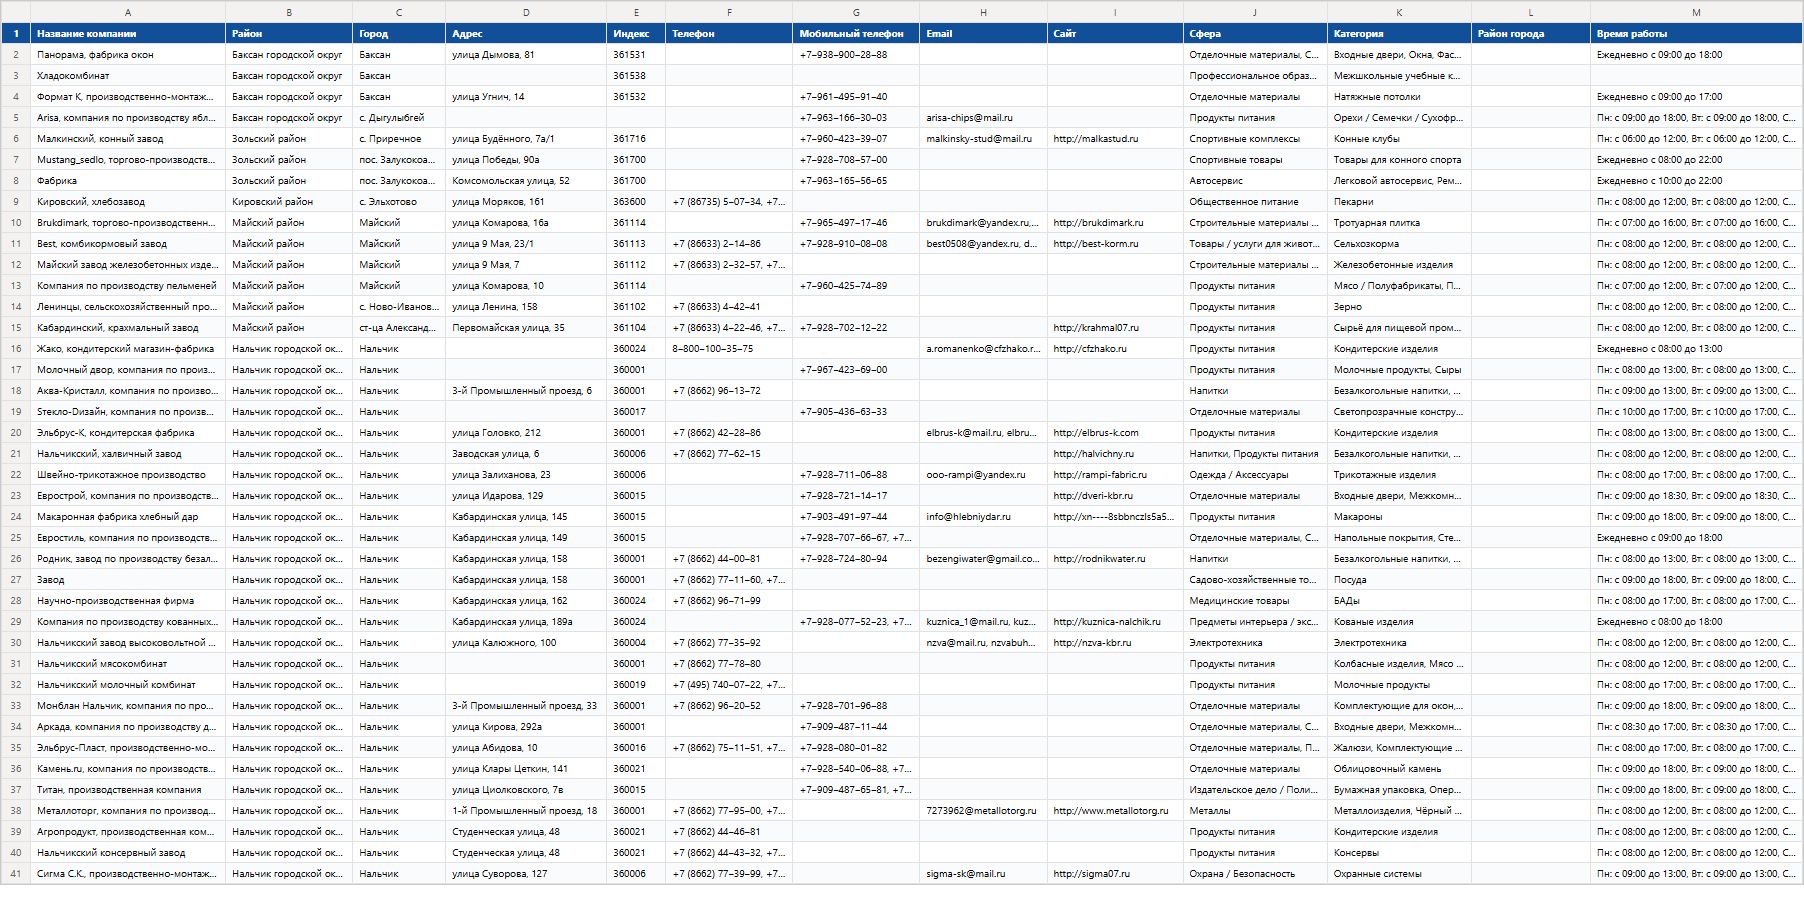Select email cell sigma-sk@mail.ru
This screenshot has width=1804, height=902.
983,873
